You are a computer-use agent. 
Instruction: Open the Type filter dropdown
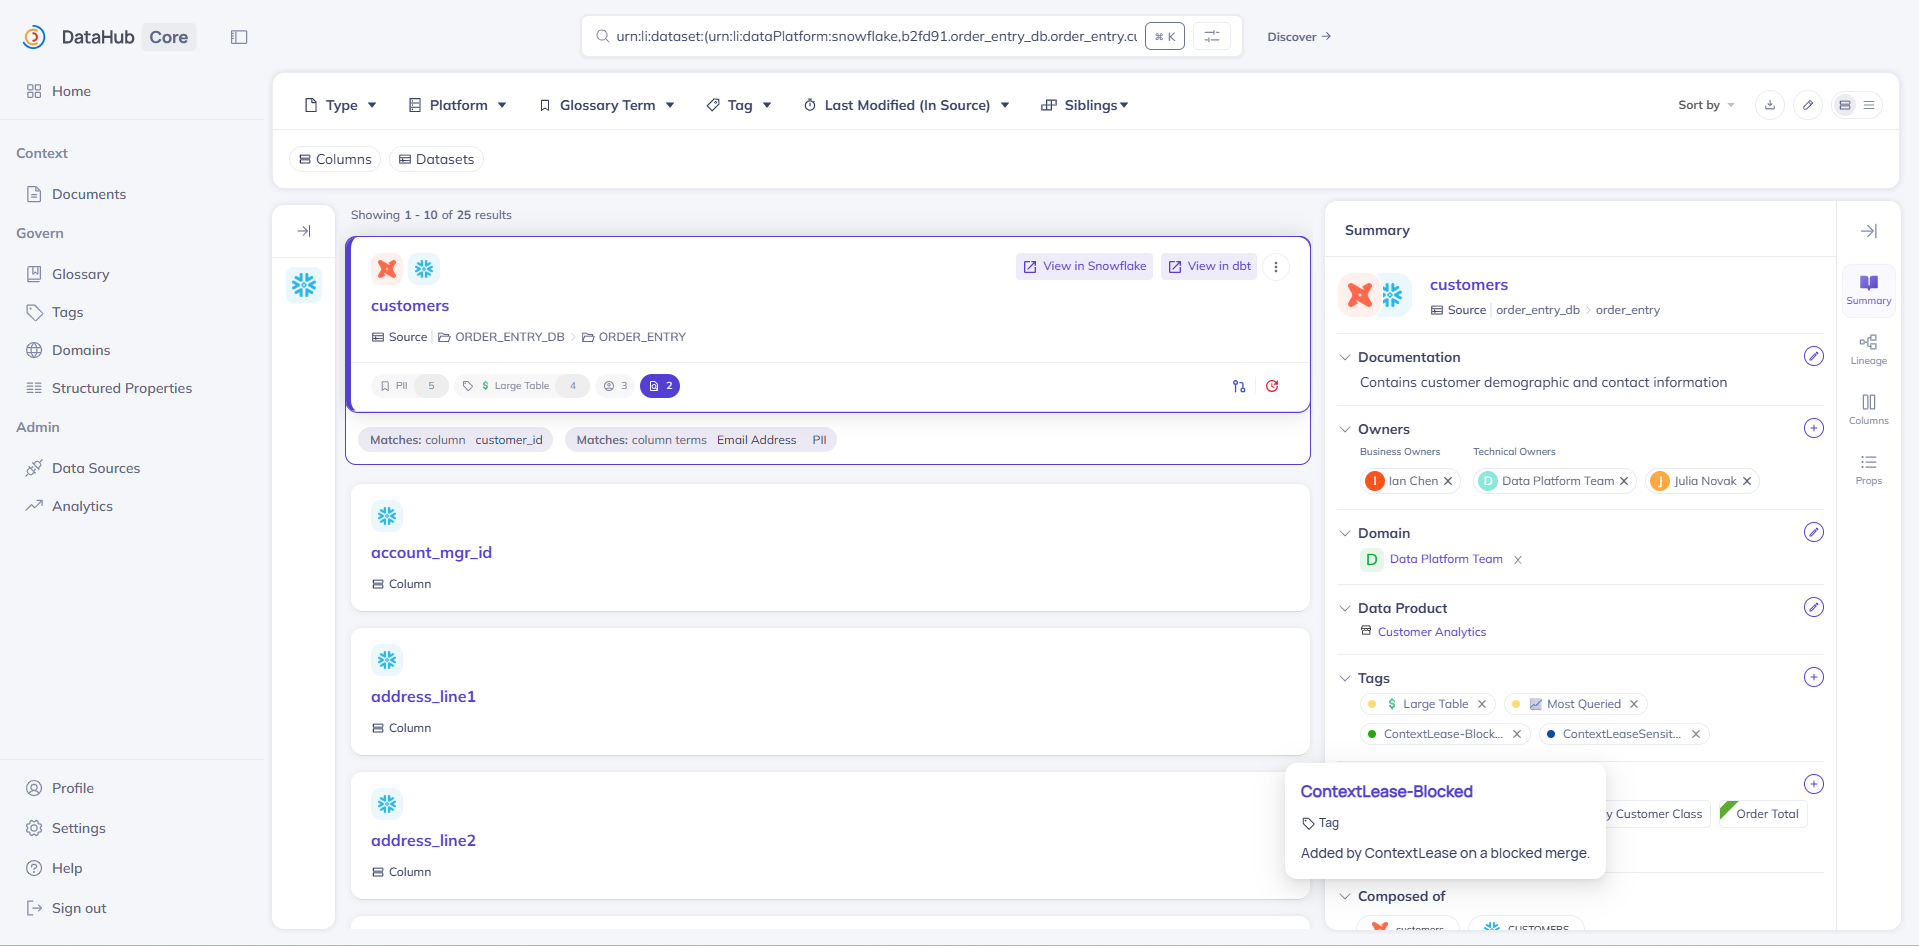click(x=340, y=105)
